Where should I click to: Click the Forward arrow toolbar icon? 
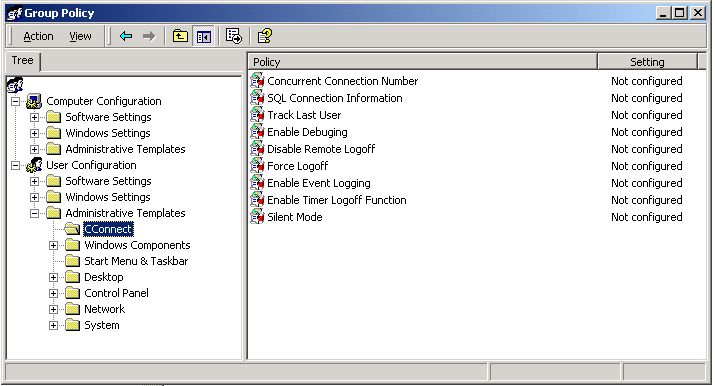(x=149, y=36)
